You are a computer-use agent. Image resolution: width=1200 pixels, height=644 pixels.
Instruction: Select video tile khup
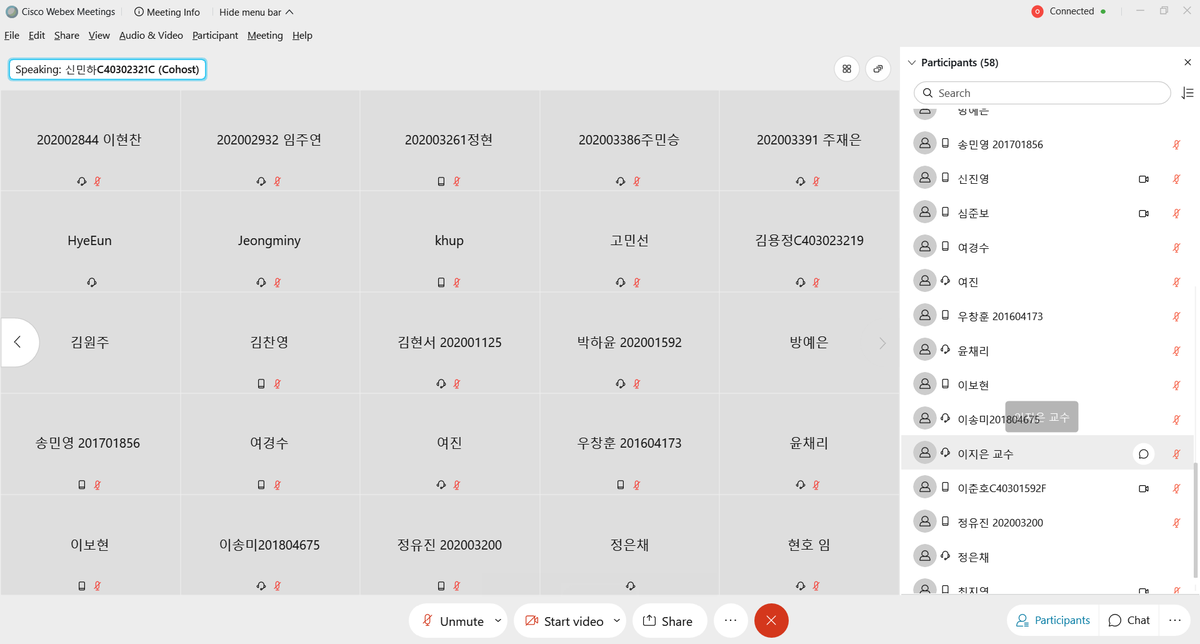point(450,242)
